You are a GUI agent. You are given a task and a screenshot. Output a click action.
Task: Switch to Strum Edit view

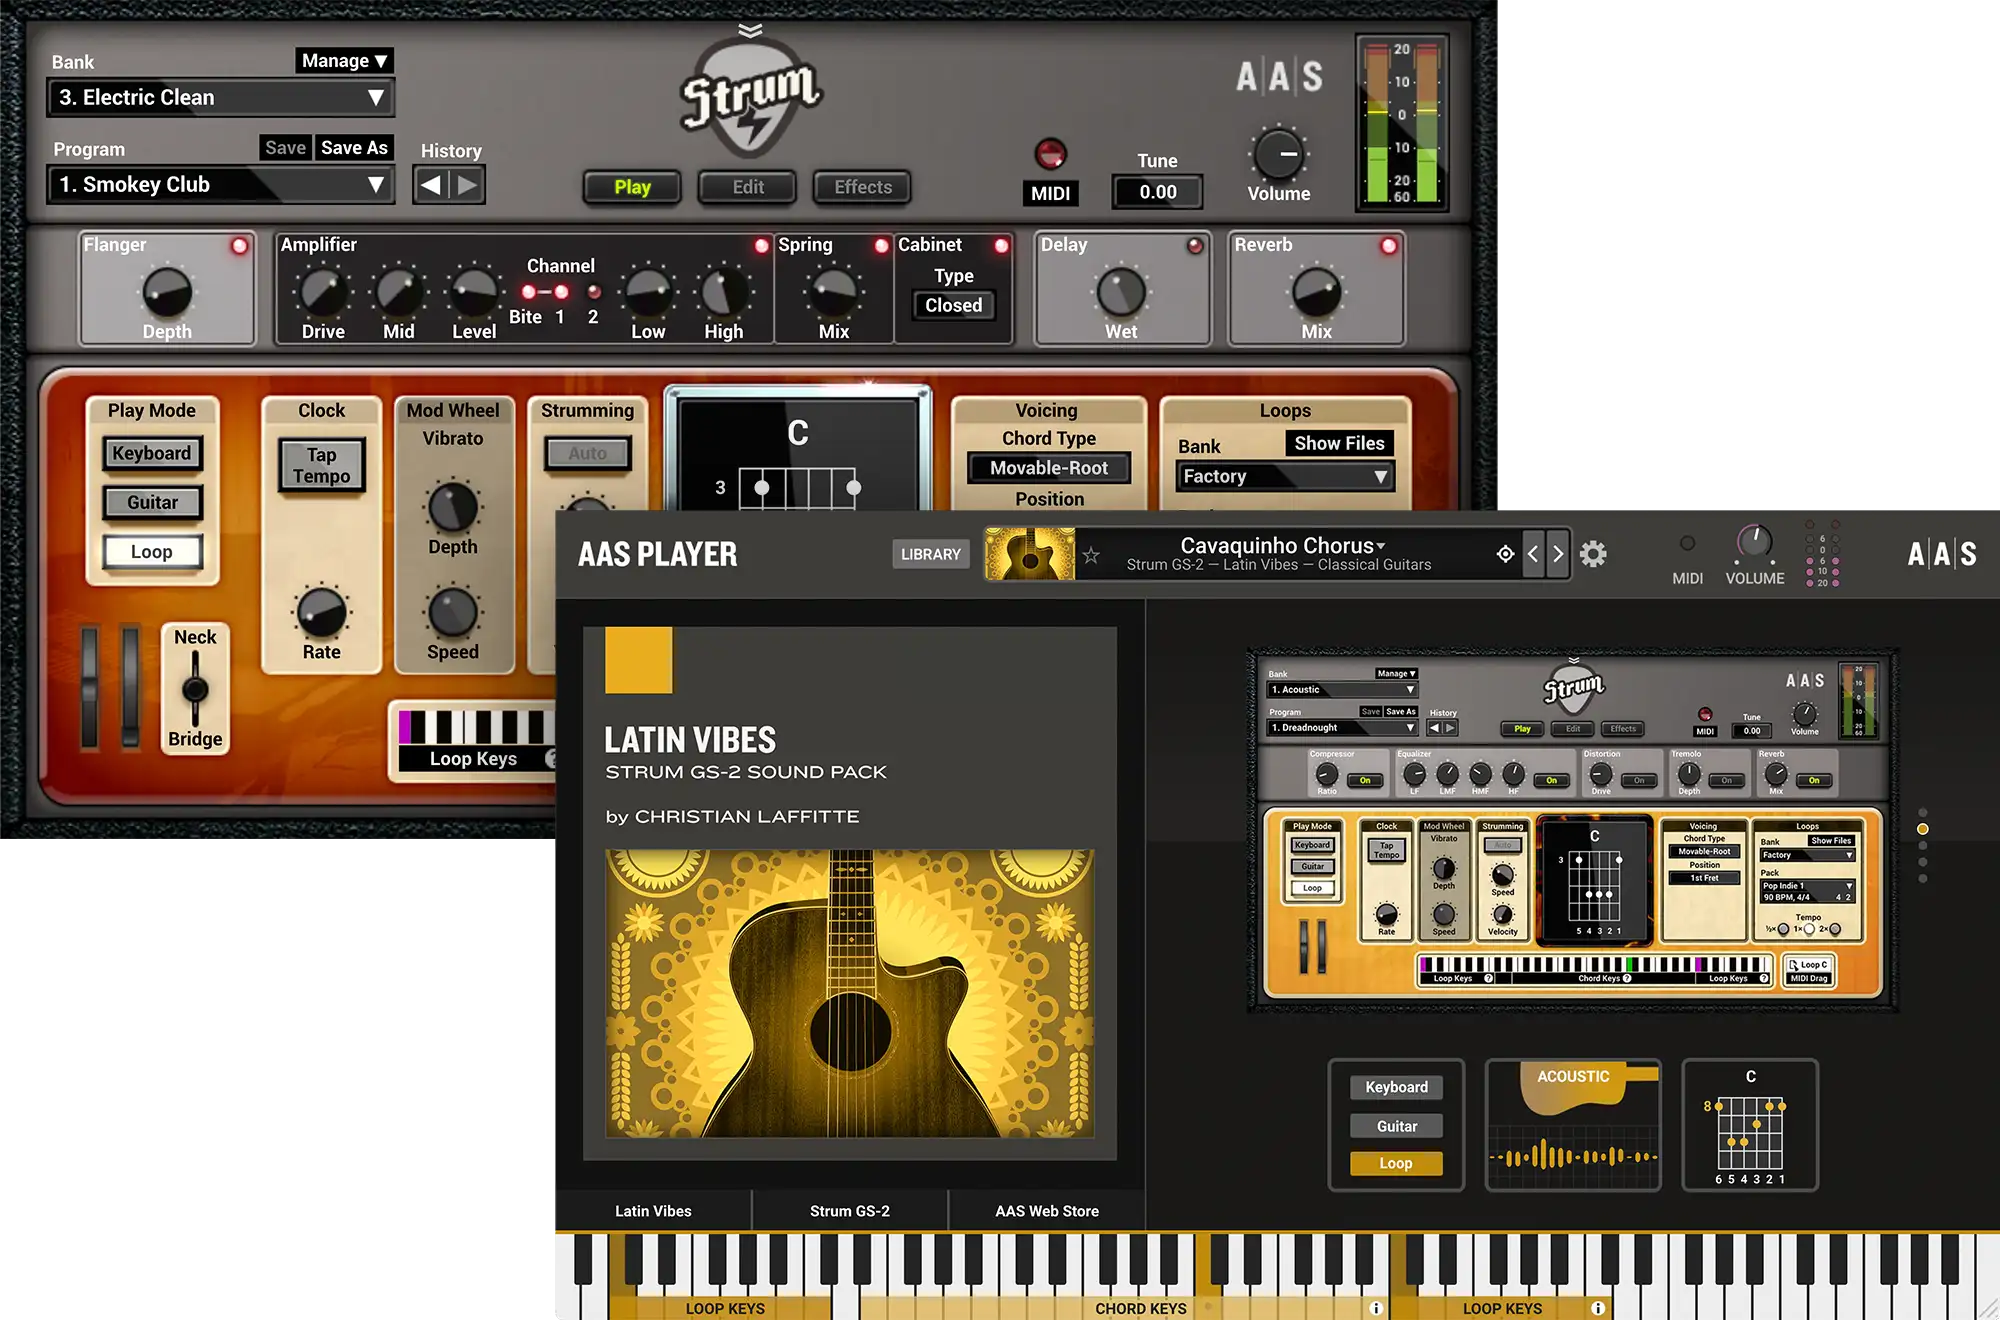[748, 187]
